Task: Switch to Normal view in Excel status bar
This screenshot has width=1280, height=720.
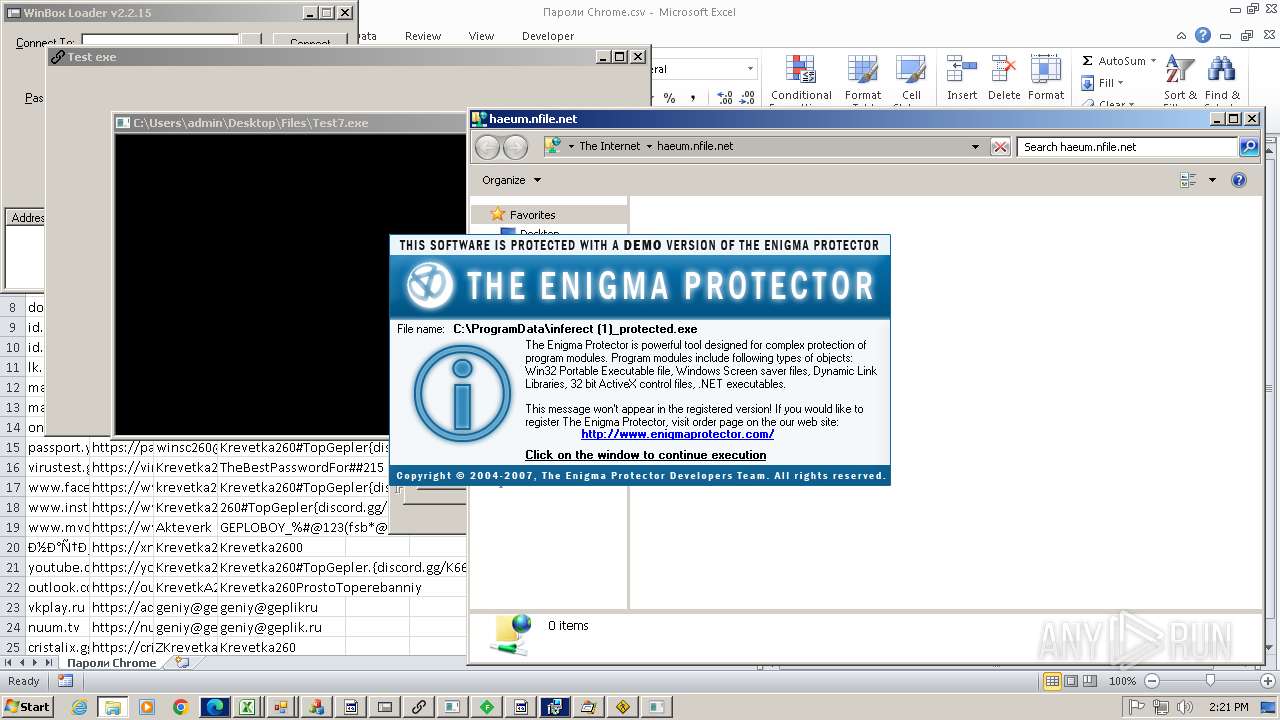Action: pyautogui.click(x=1052, y=681)
